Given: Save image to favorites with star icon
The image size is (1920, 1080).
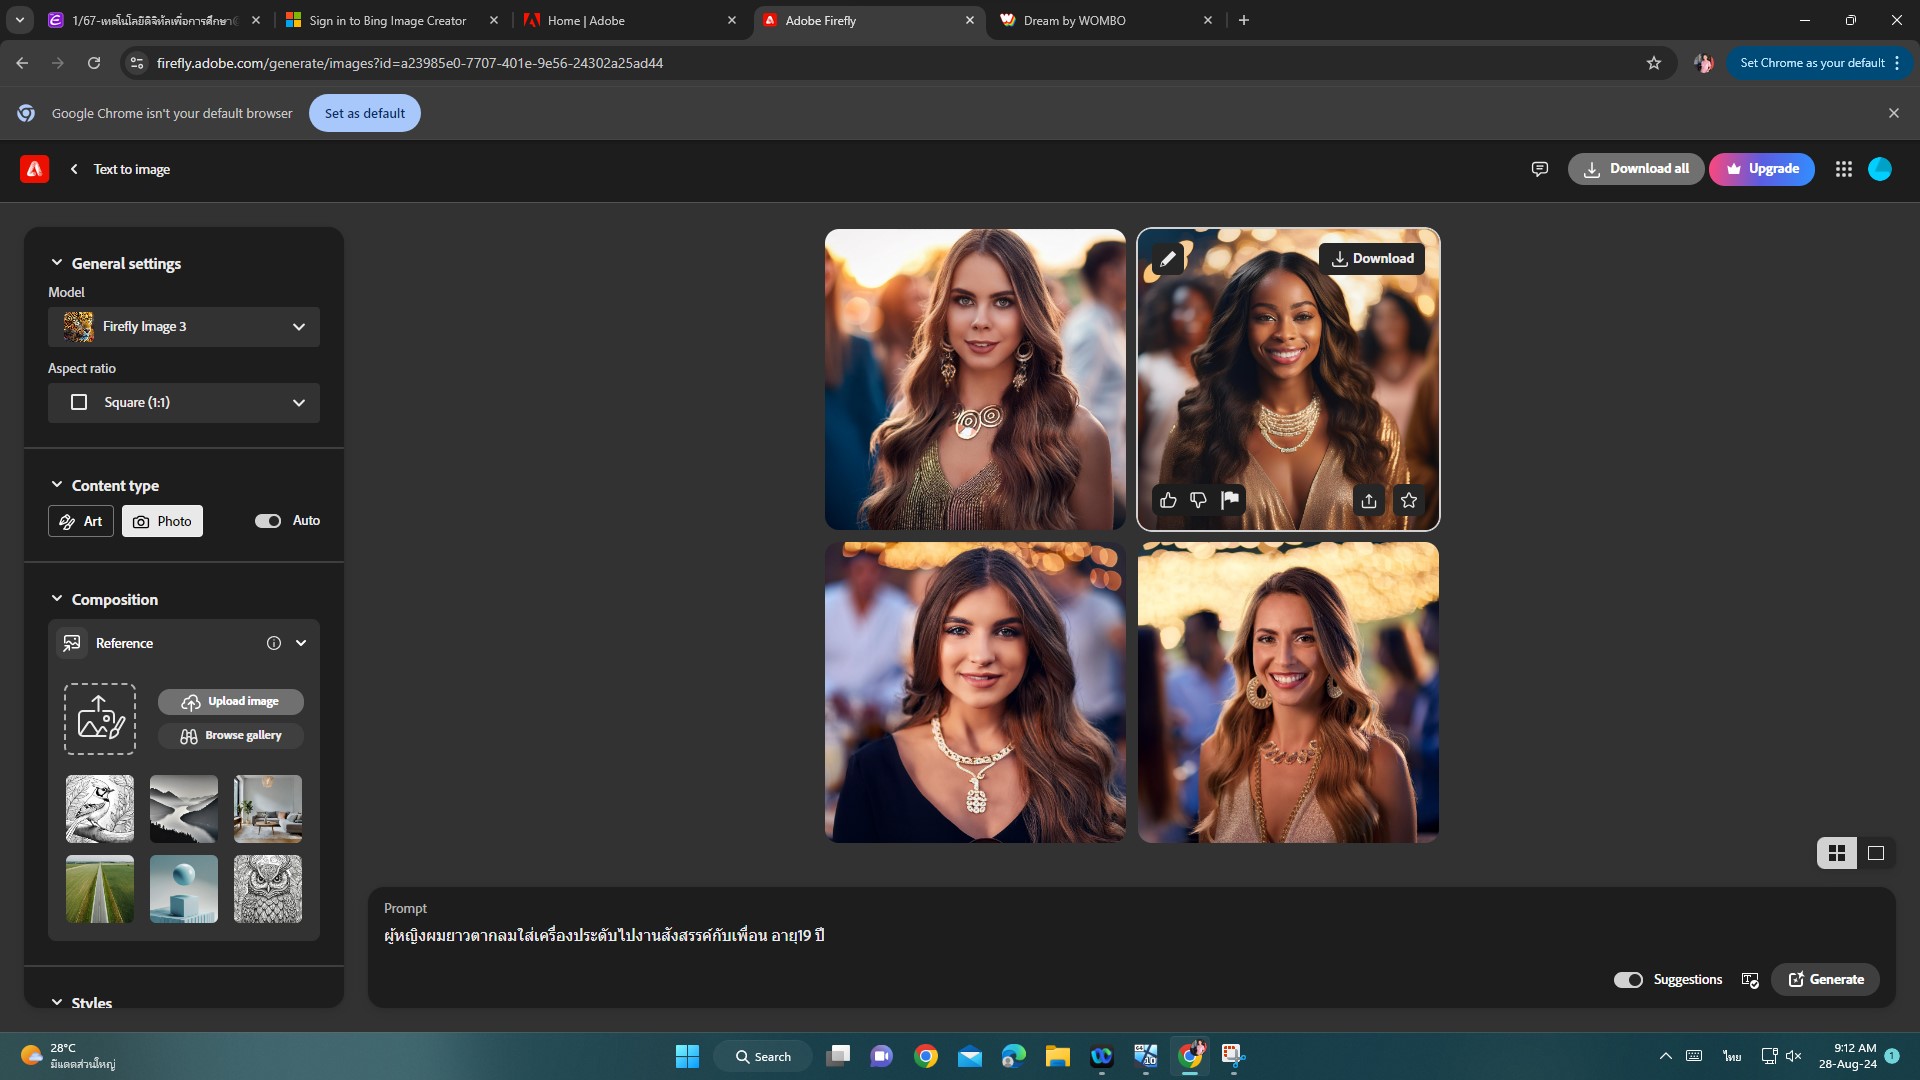Looking at the screenshot, I should pos(1409,500).
